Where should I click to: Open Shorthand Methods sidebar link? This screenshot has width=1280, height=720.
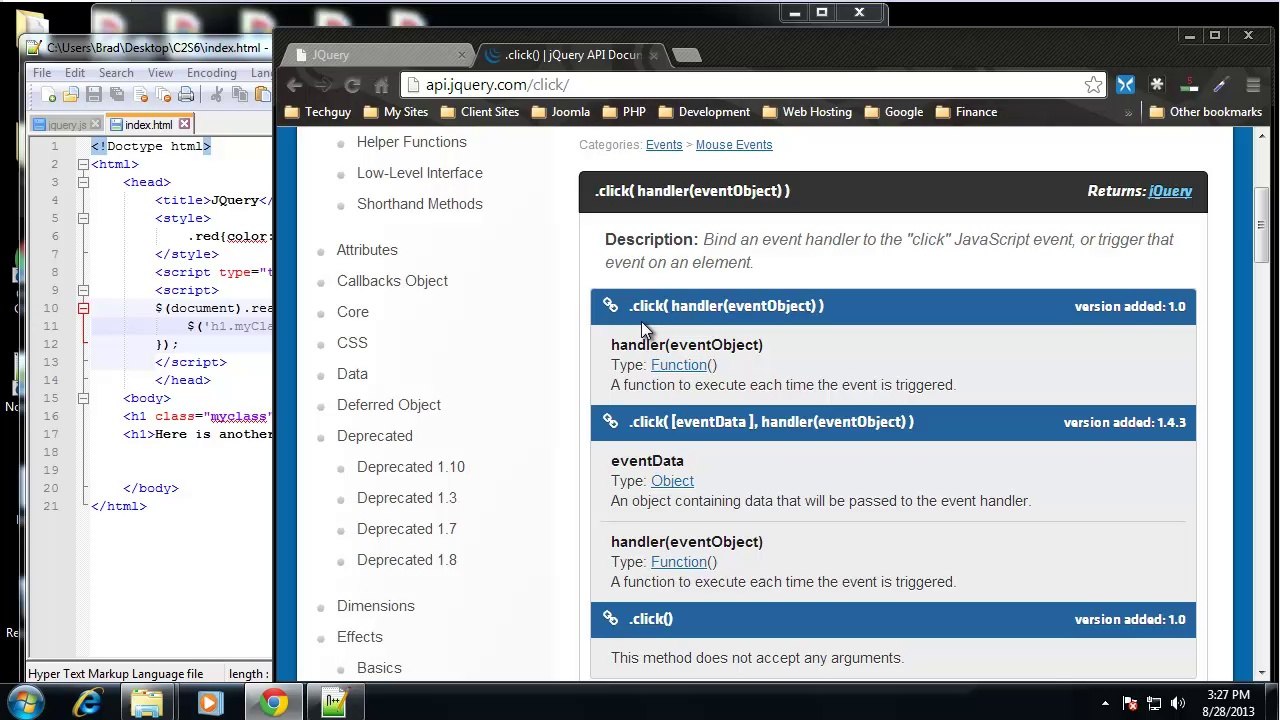(x=420, y=204)
